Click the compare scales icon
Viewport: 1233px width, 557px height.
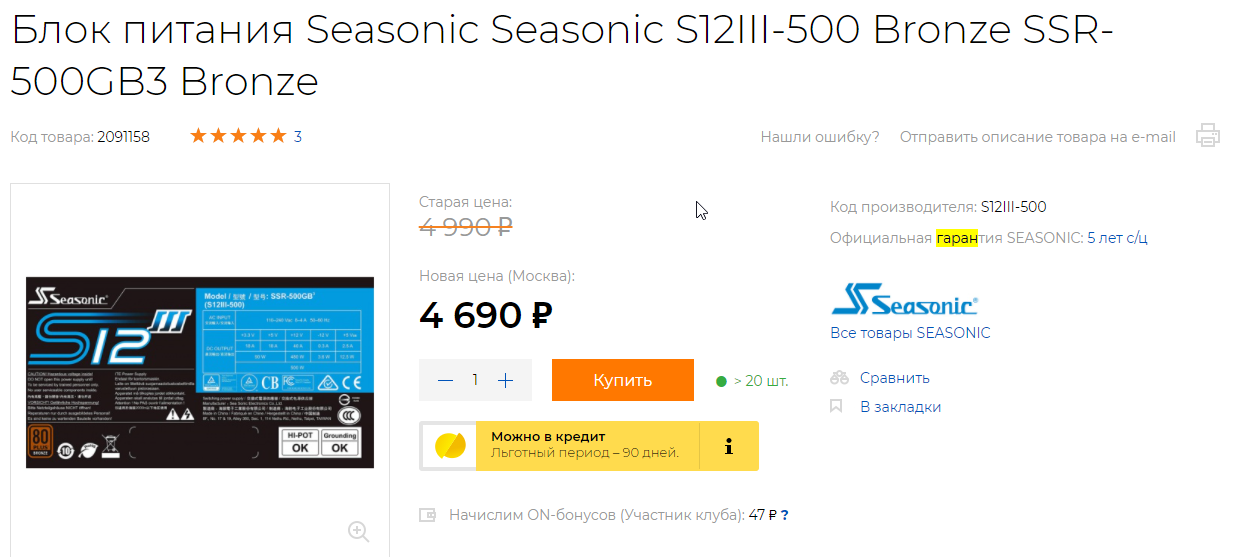[x=839, y=378]
